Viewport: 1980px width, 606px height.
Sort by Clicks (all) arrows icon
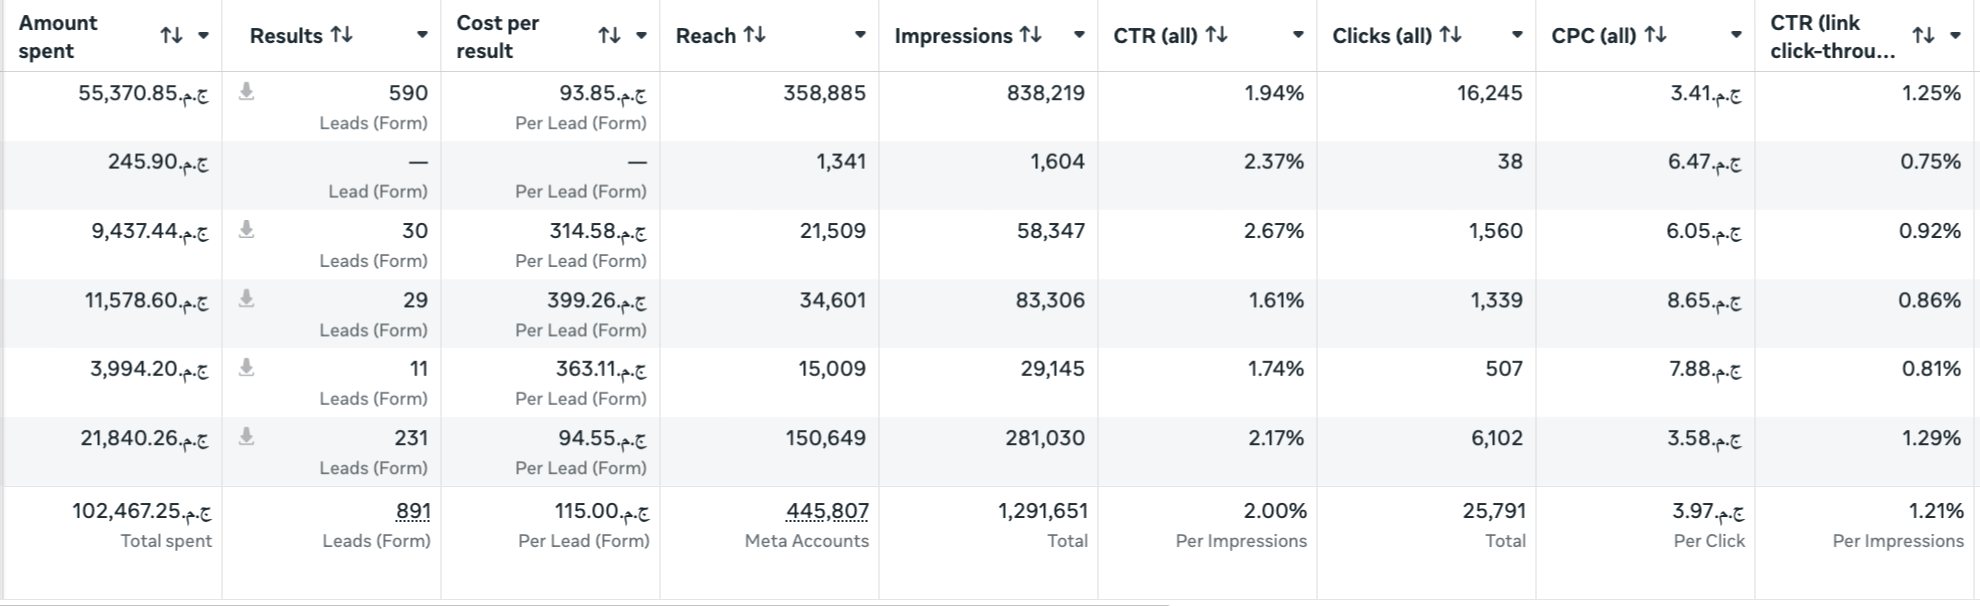(1451, 35)
